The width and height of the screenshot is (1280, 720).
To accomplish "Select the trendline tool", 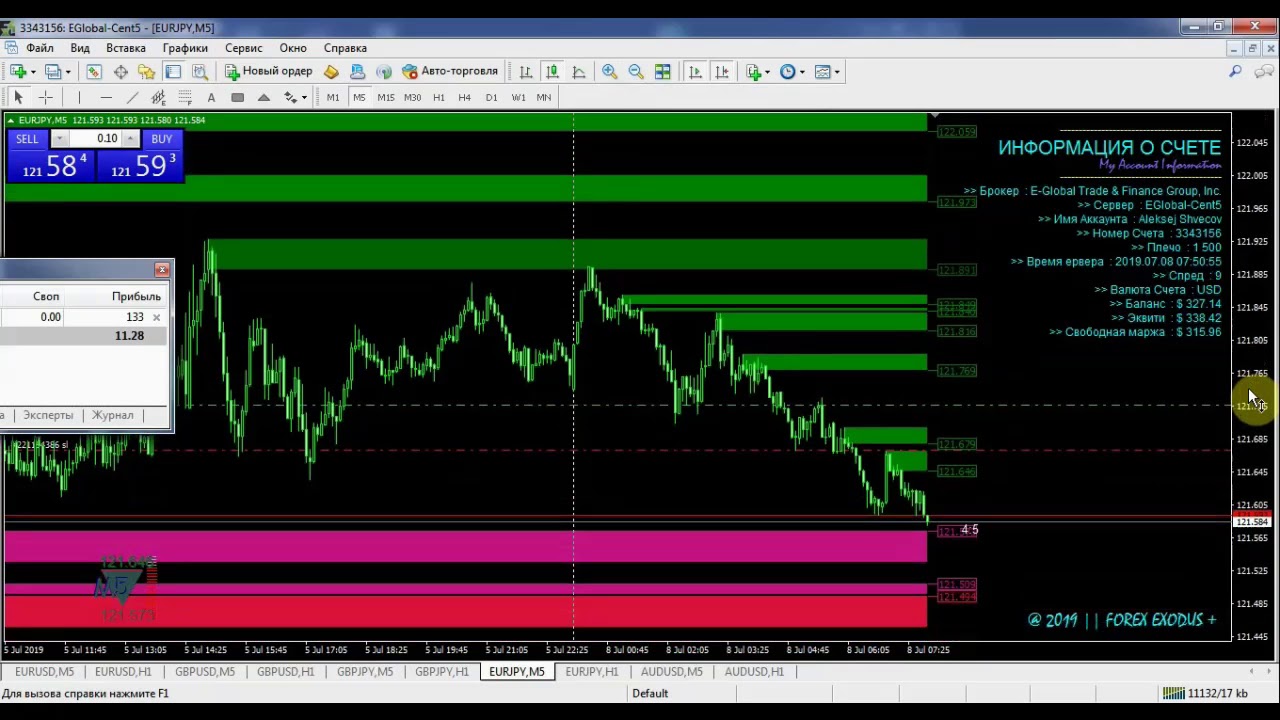I will pos(132,97).
